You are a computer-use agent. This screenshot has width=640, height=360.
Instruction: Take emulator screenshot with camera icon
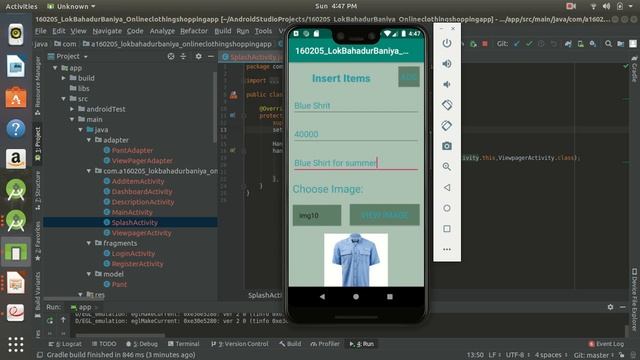click(x=447, y=146)
